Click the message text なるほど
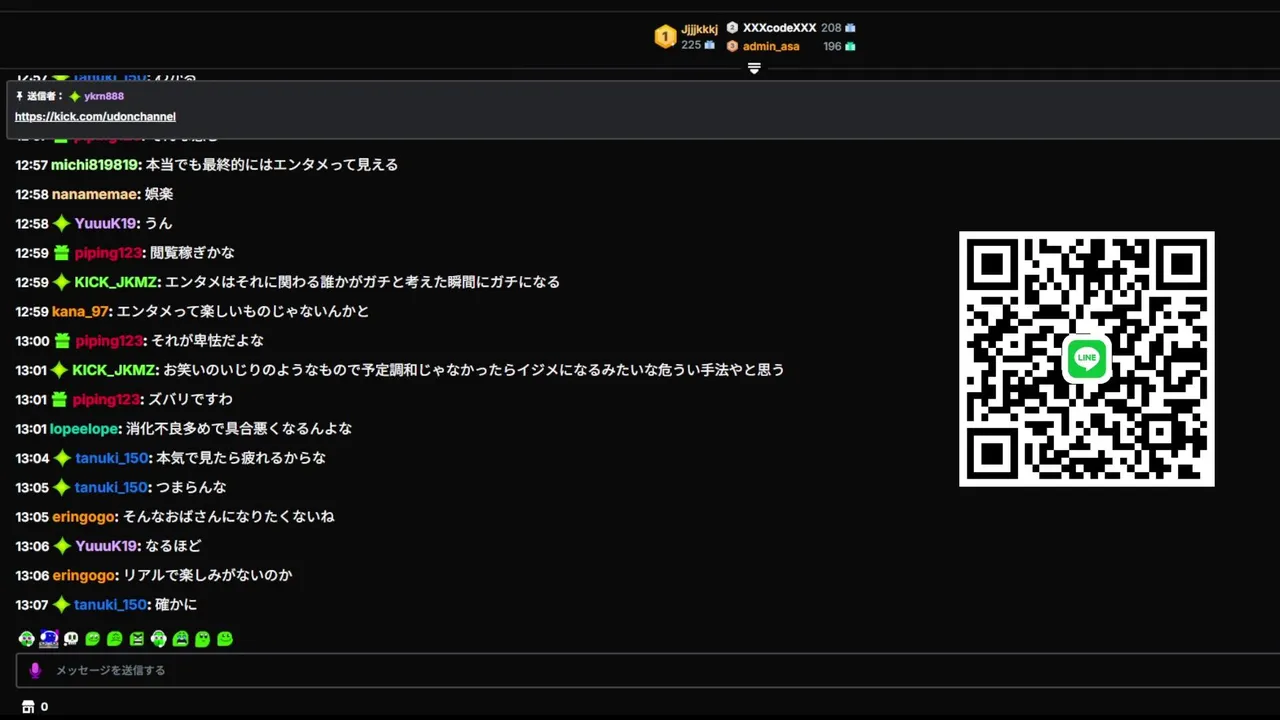The height and width of the screenshot is (720, 1280). click(173, 546)
